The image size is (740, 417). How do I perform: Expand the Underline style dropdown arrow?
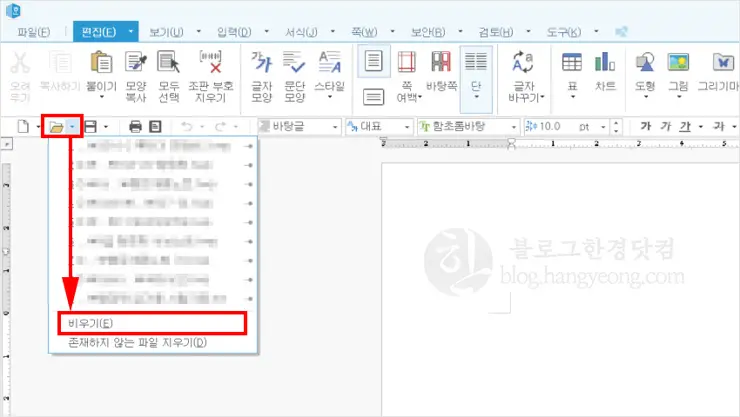click(x=700, y=127)
